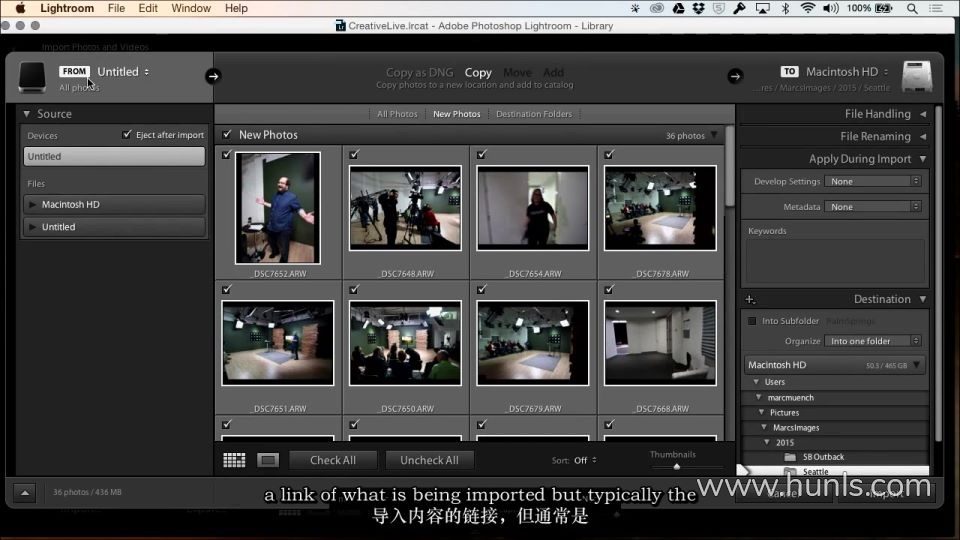Choose Copy as DNG import mode
This screenshot has width=960, height=540.
tap(419, 72)
